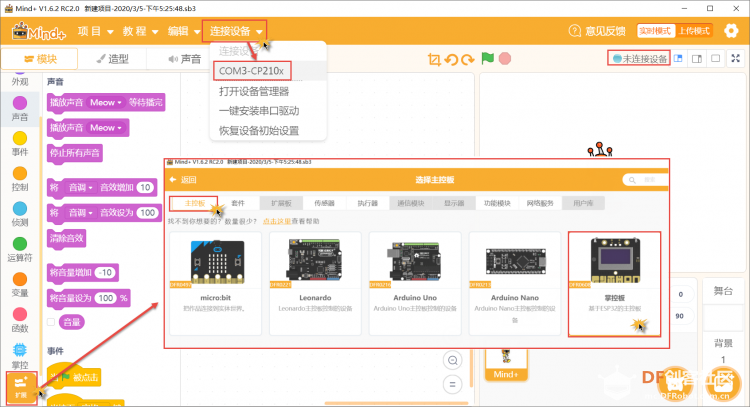
Task: Toggle the 音量 reporter checkbox
Action: tap(51, 322)
